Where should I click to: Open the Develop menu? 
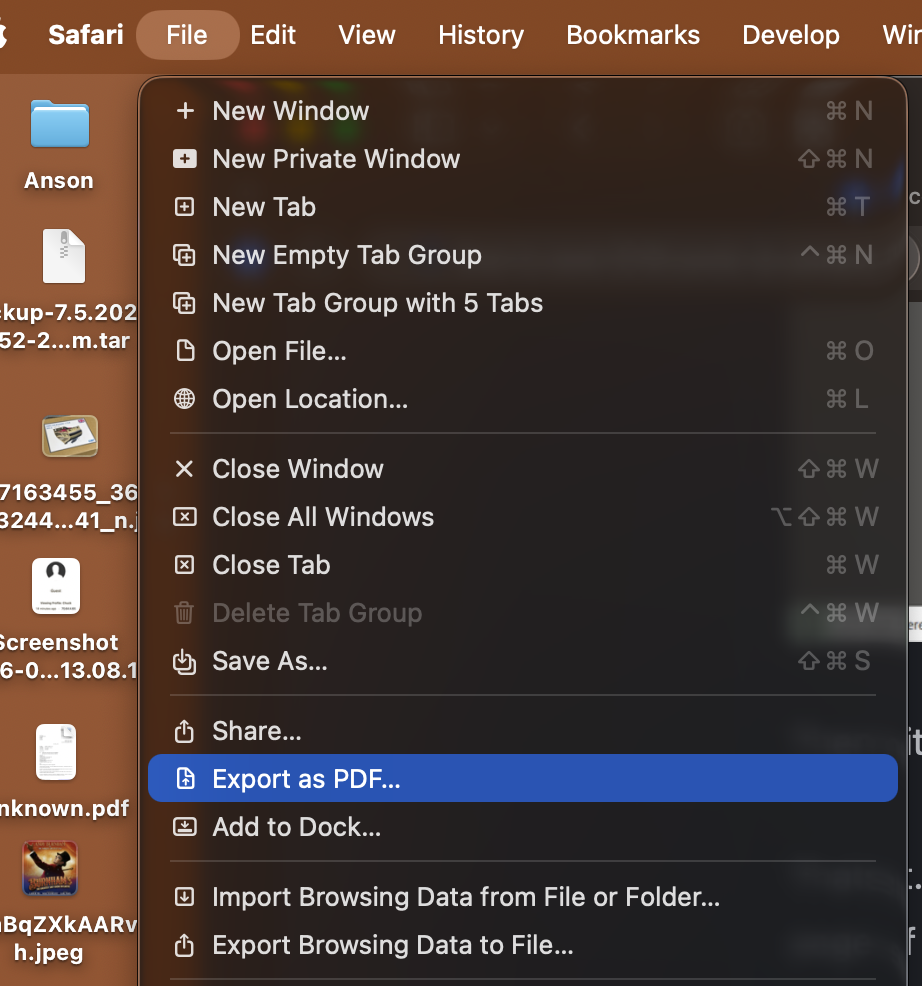(791, 35)
